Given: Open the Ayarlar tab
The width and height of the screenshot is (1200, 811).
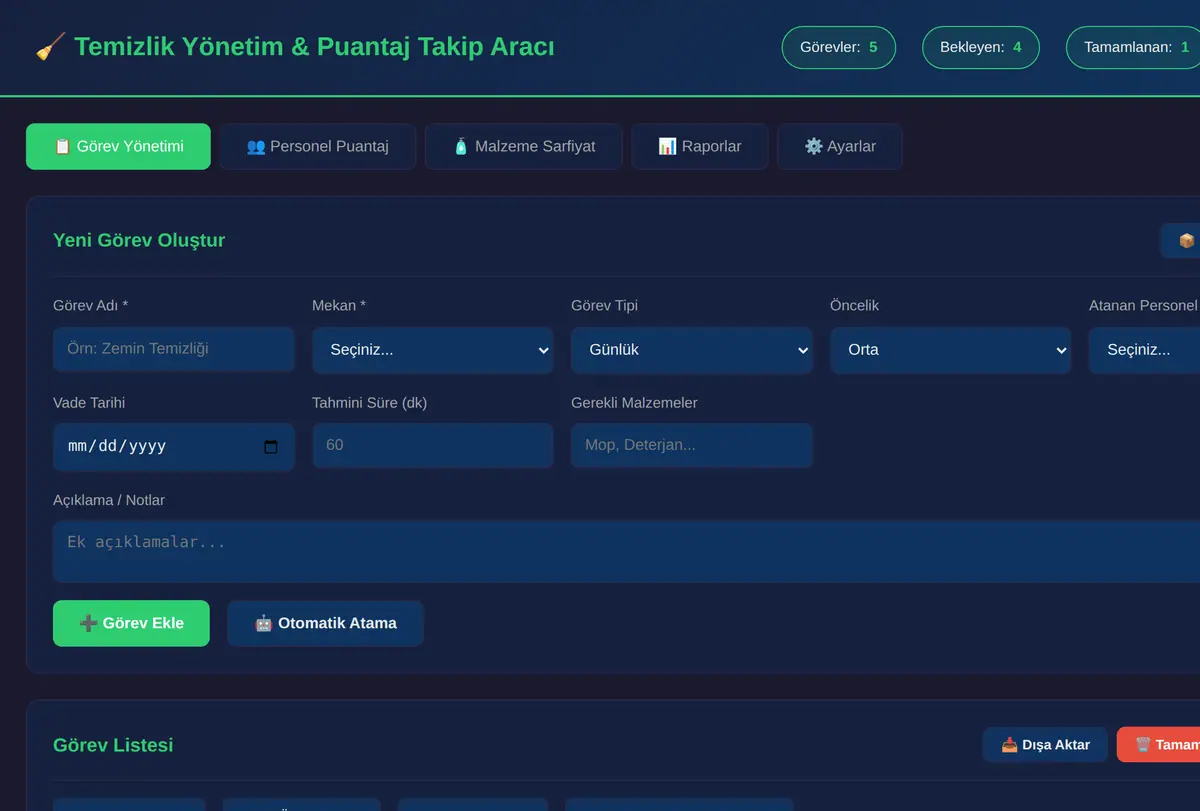Looking at the screenshot, I should click(x=840, y=146).
